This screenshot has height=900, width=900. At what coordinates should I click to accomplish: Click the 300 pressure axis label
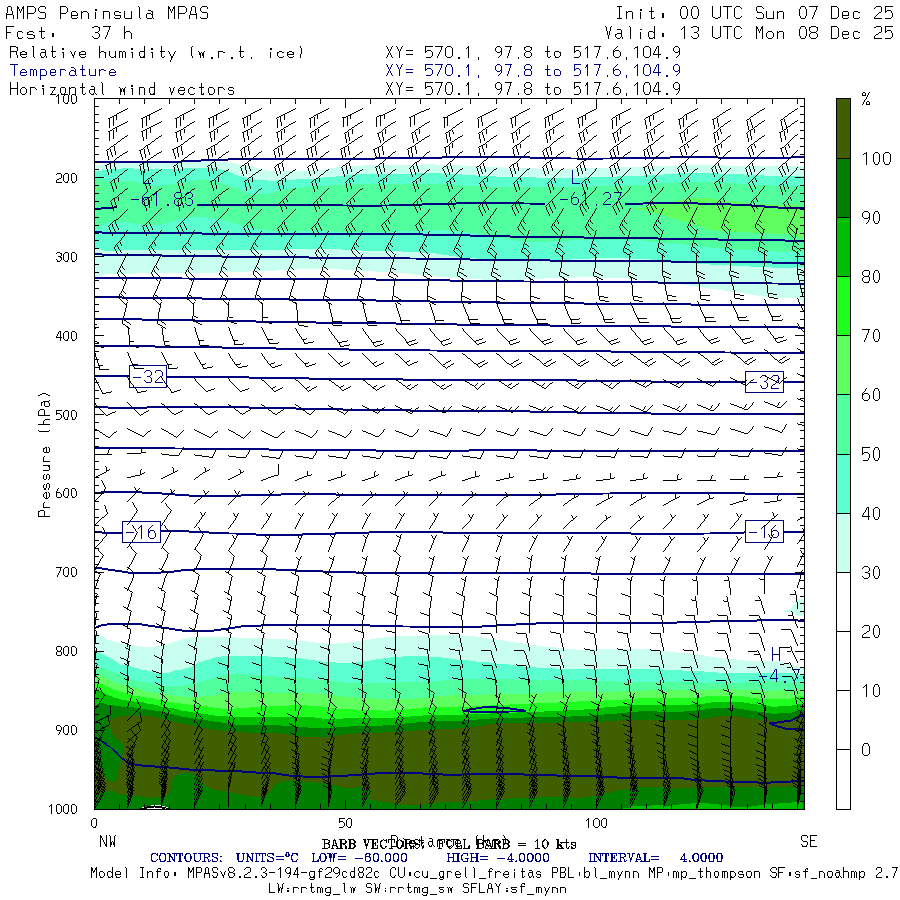[66, 257]
